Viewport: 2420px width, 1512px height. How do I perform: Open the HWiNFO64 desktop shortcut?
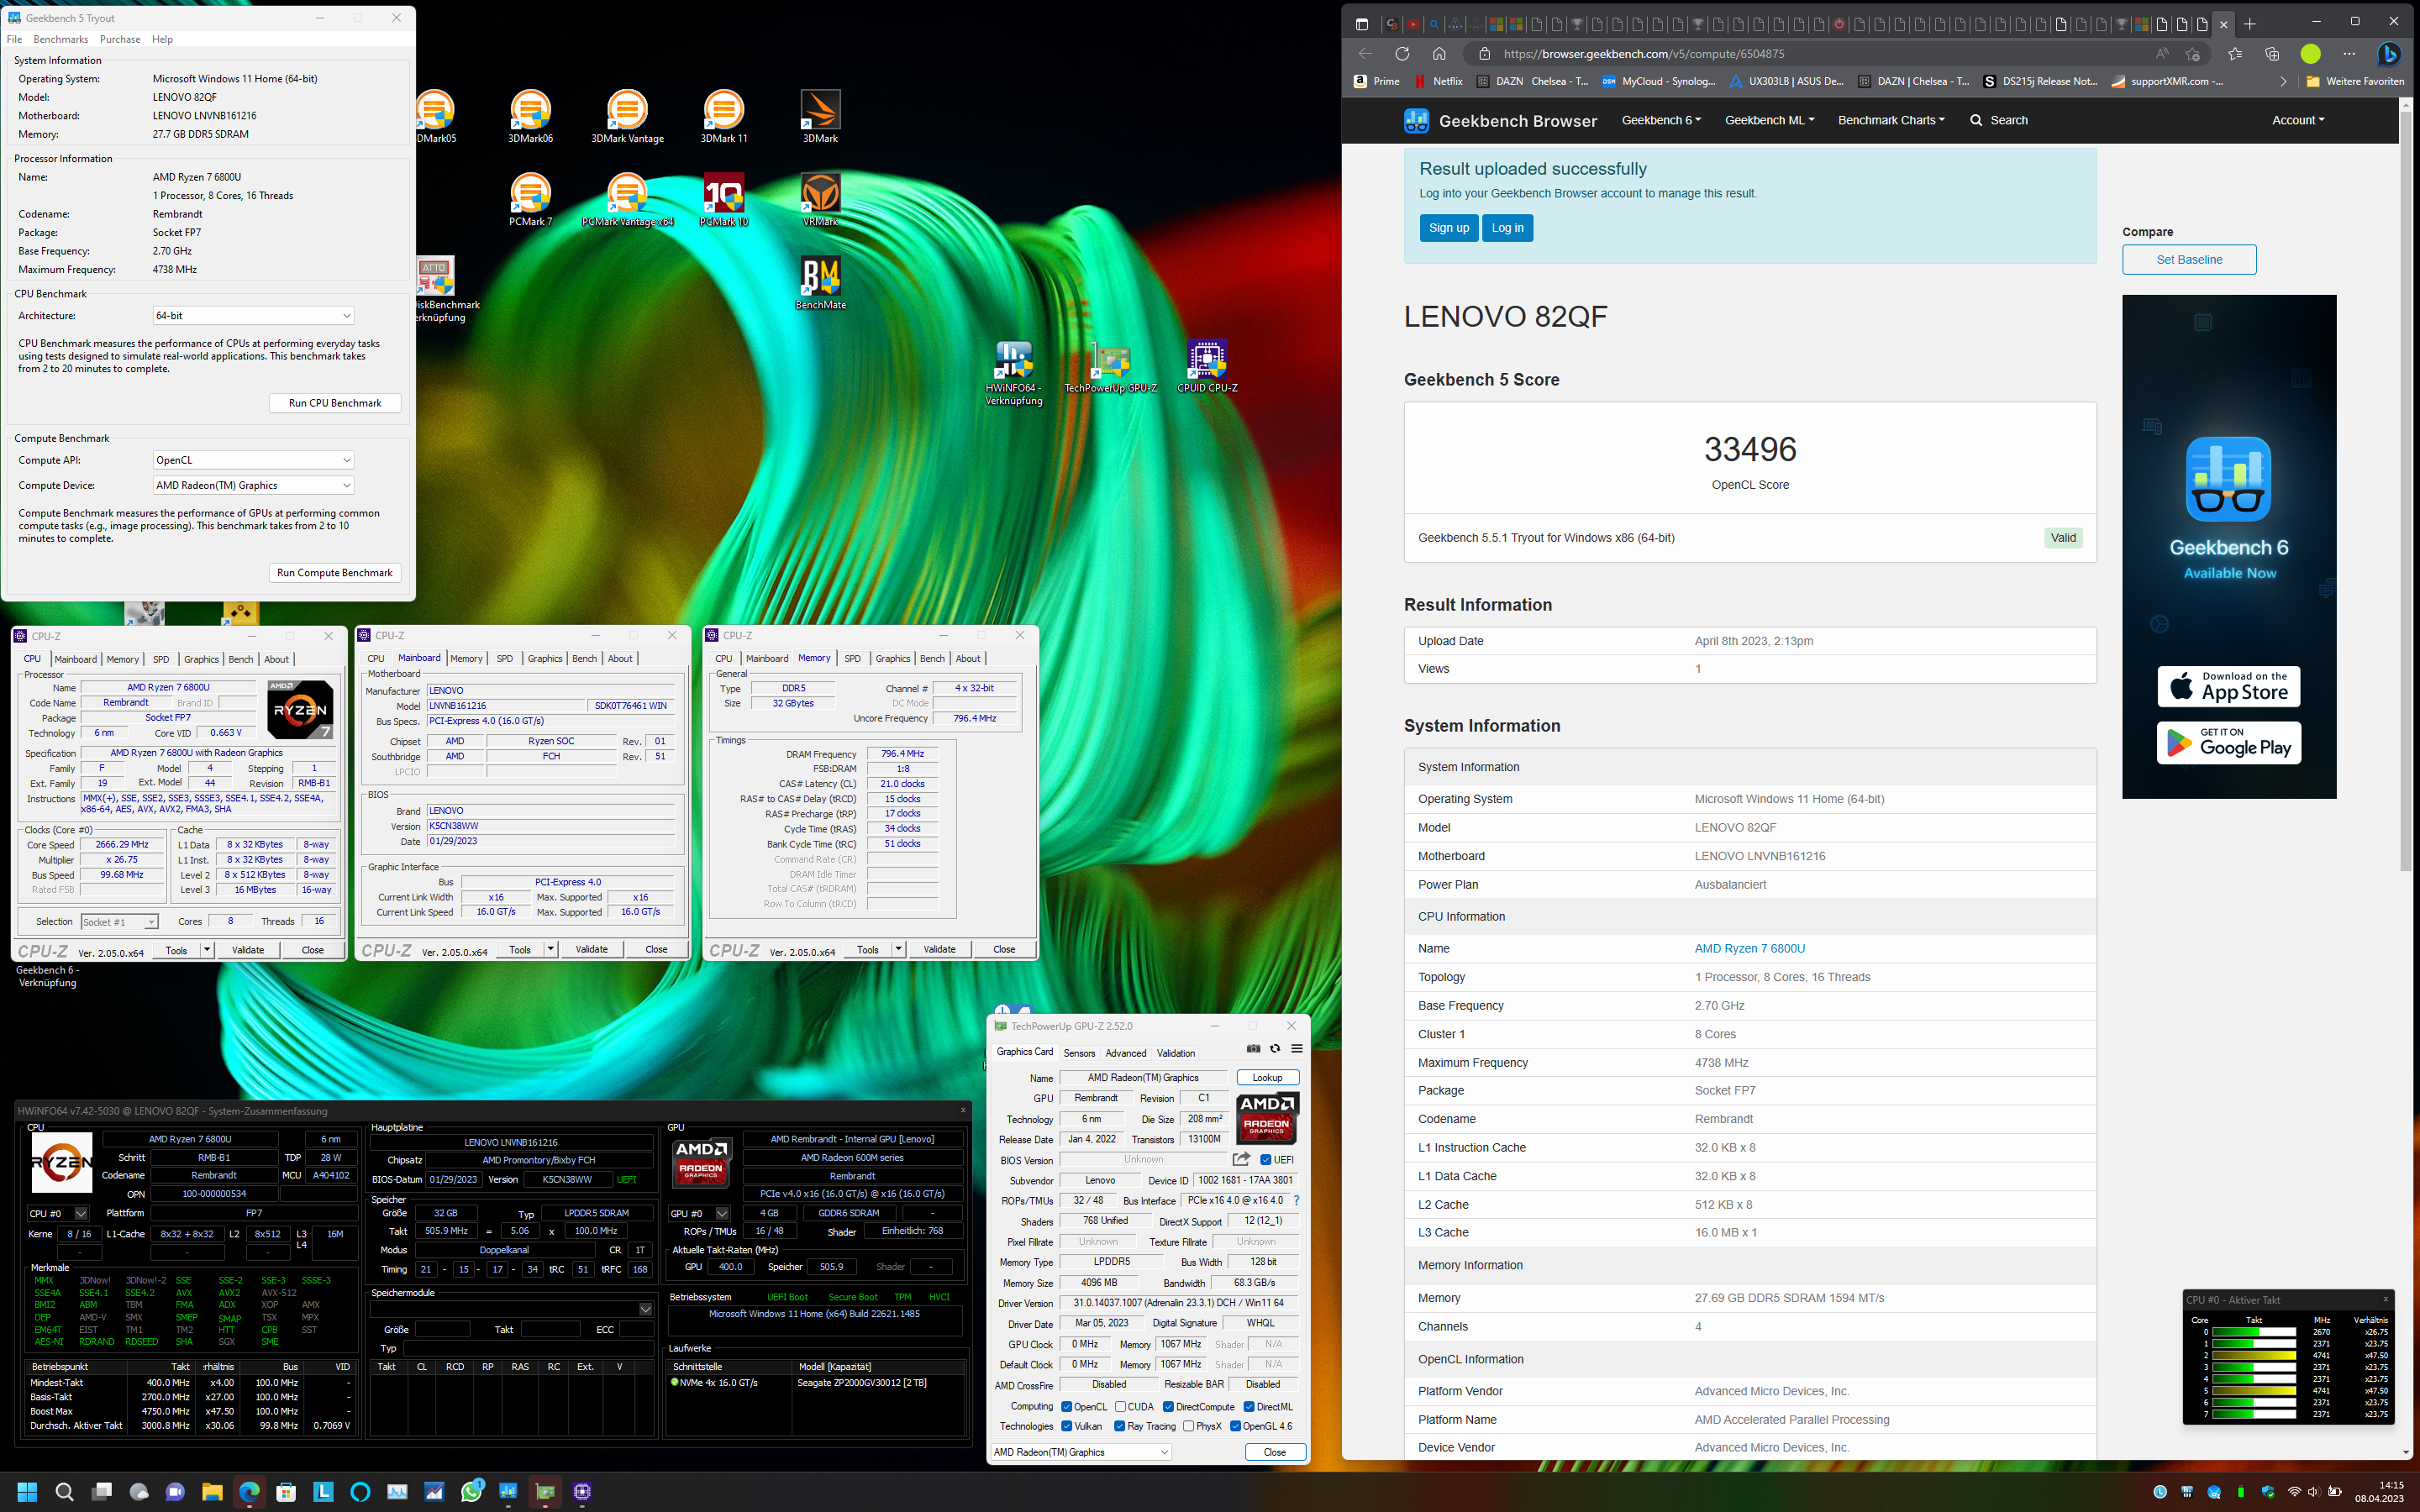(1014, 373)
